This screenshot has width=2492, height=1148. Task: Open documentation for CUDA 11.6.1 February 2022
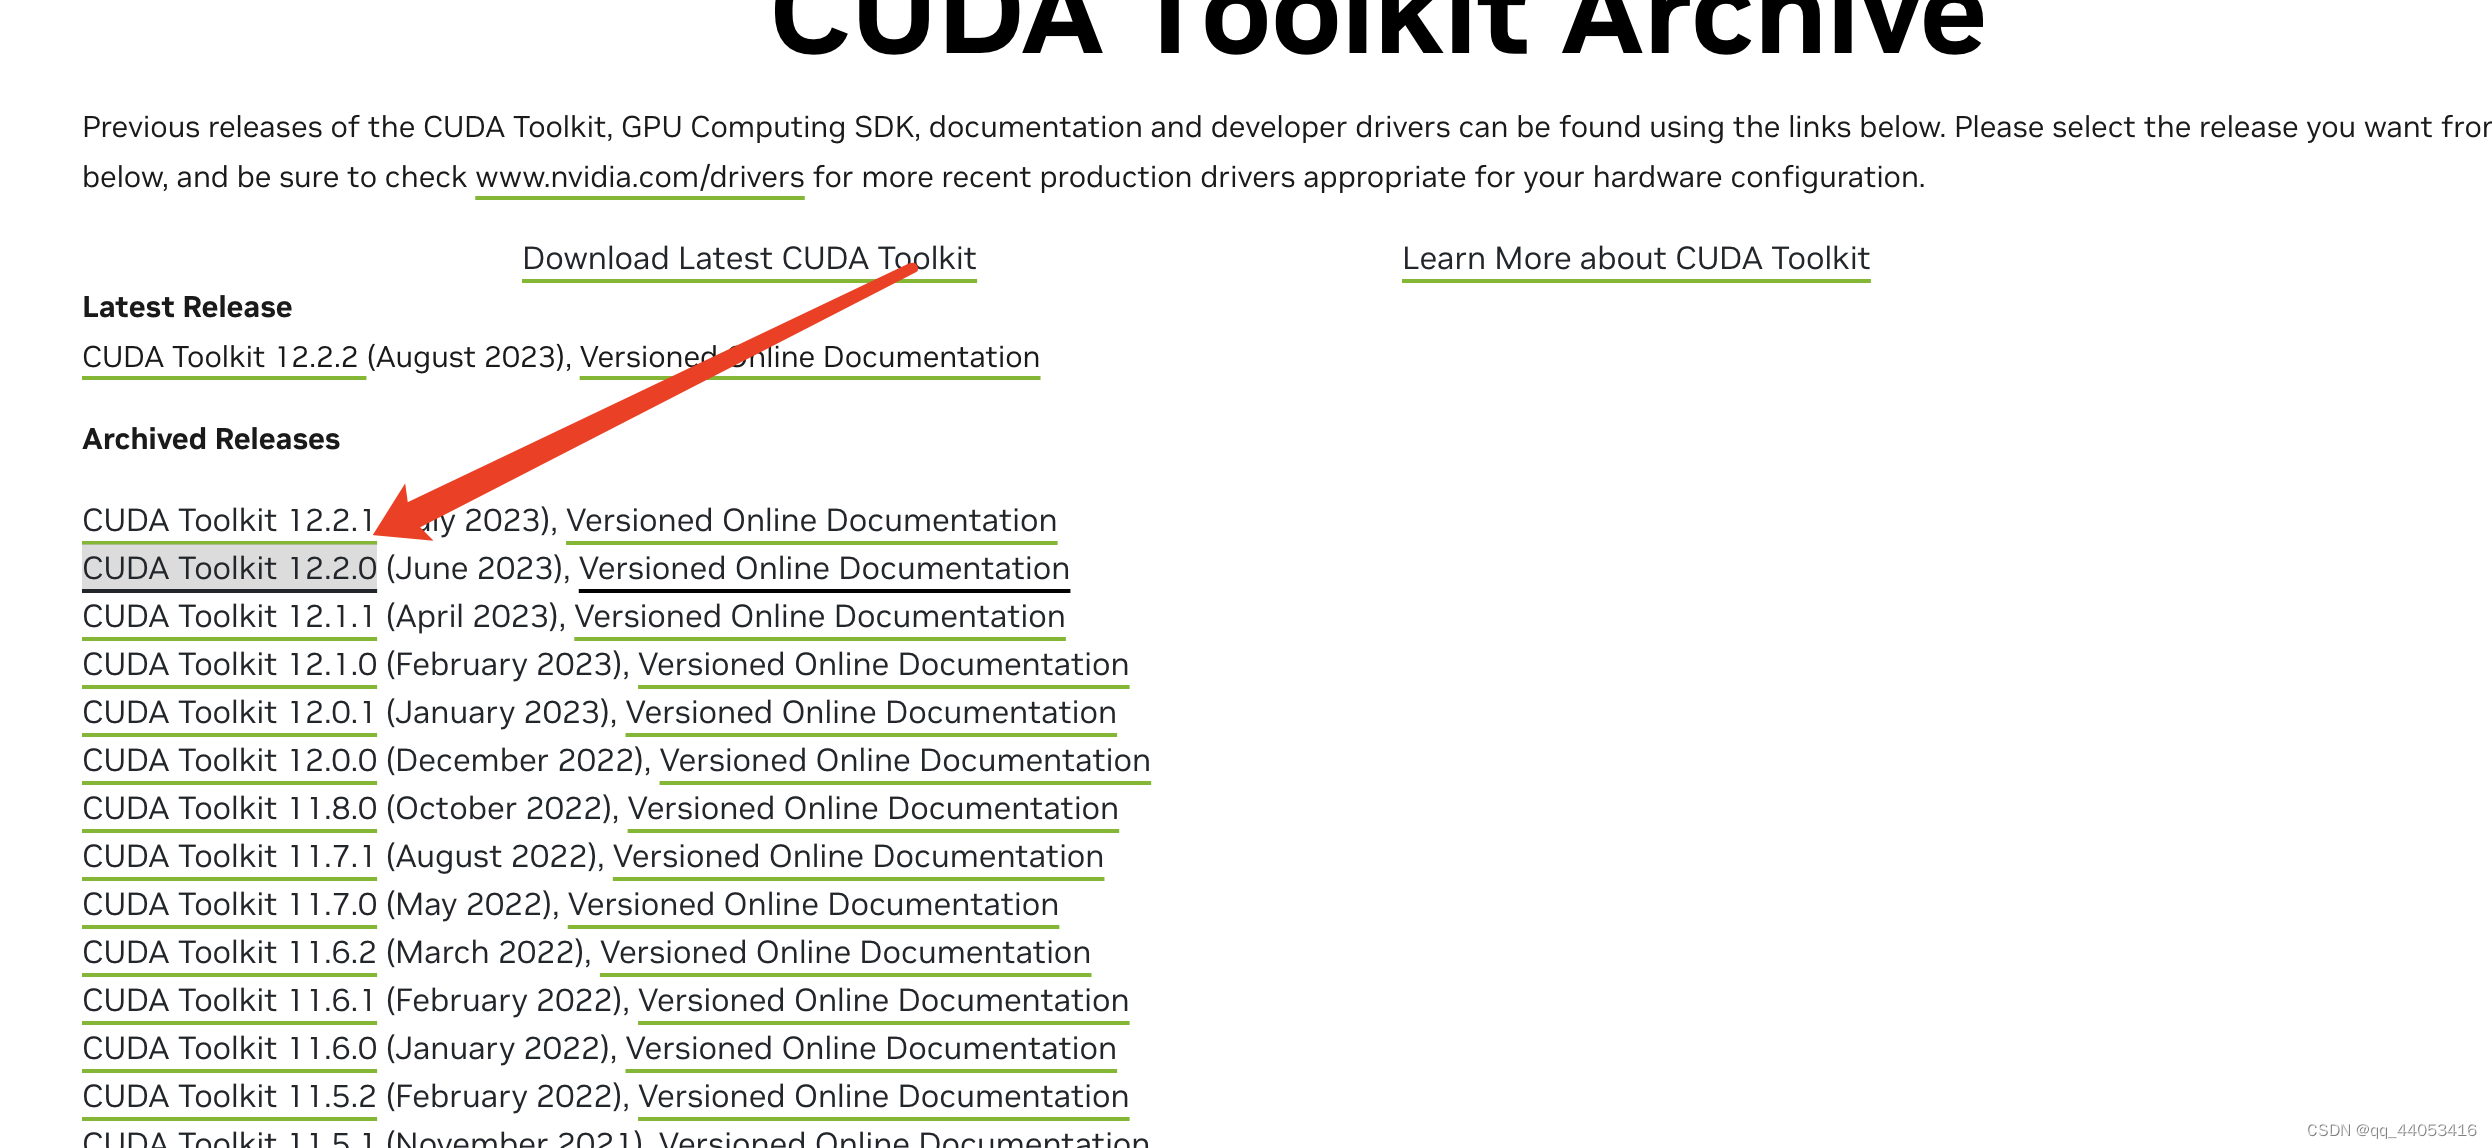pos(882,1001)
